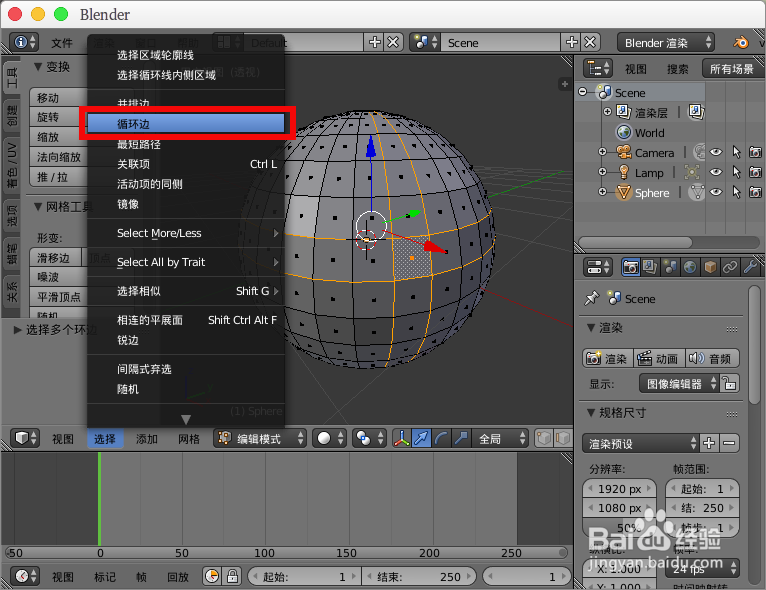The height and width of the screenshot is (590, 766).
Task: Open the Outliner editor type selector
Action: 598,68
